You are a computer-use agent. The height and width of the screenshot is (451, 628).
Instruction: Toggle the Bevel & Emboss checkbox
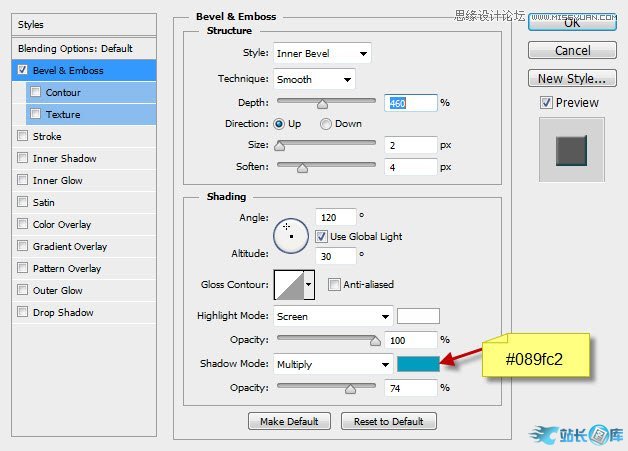tap(23, 71)
